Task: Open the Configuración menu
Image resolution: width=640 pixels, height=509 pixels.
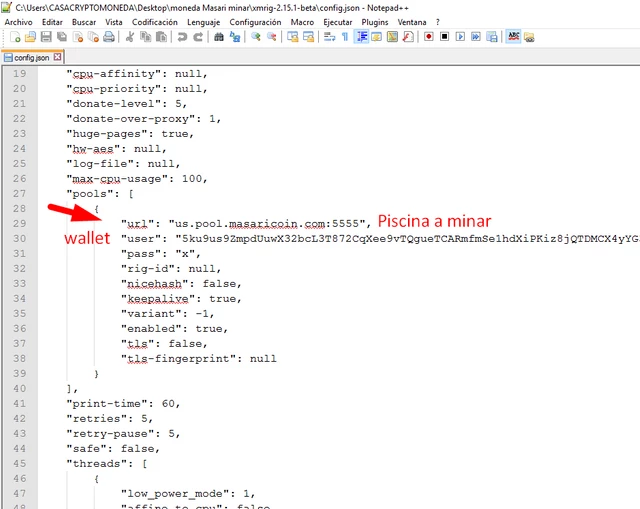Action: [255, 22]
